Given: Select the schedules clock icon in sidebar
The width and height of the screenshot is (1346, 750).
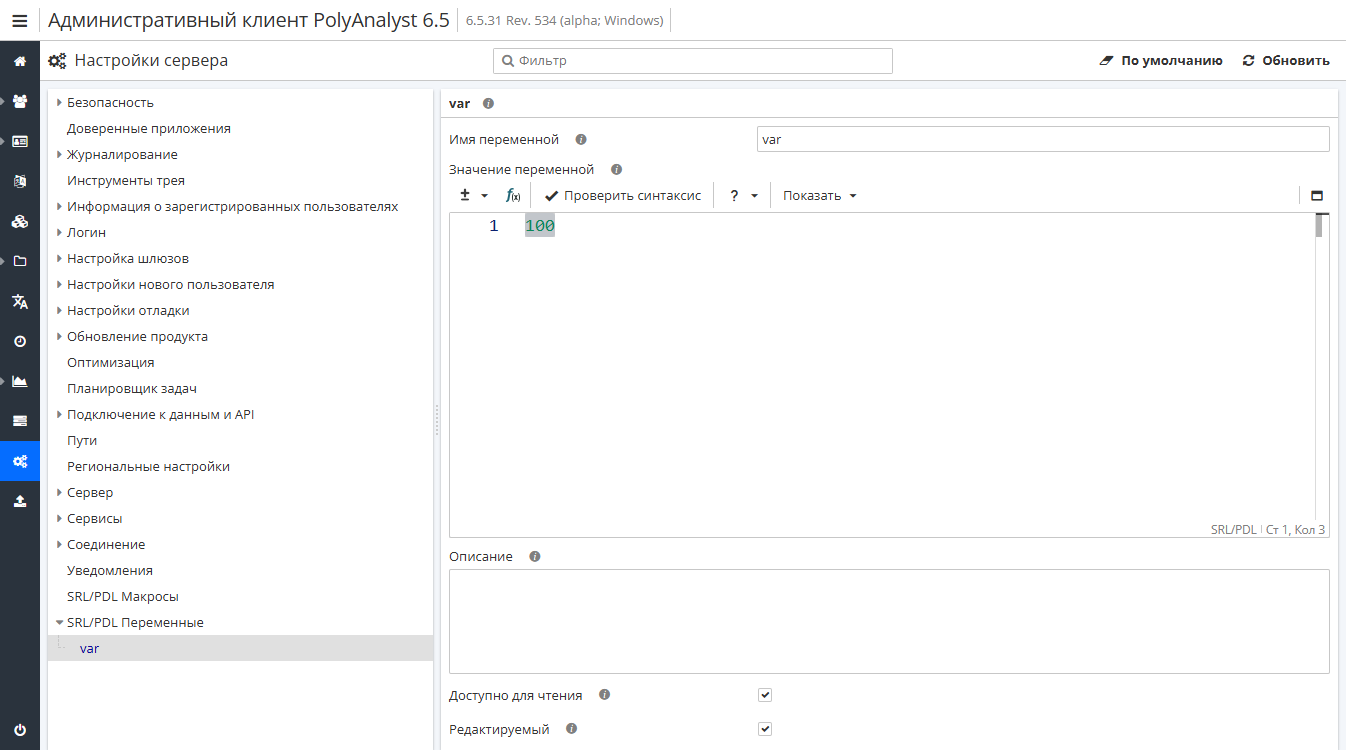Looking at the screenshot, I should click(20, 341).
